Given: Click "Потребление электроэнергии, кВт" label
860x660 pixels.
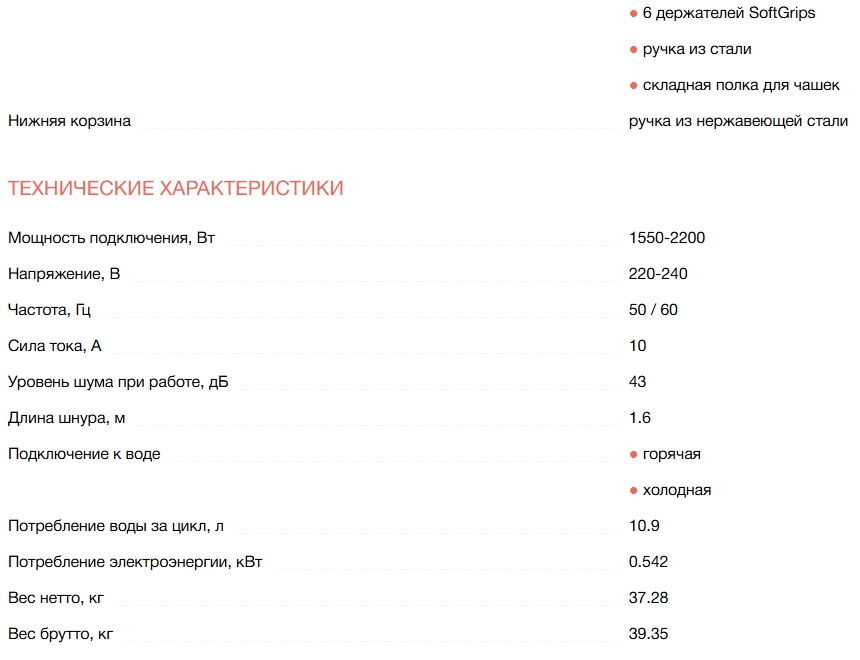Looking at the screenshot, I should (x=135, y=562).
